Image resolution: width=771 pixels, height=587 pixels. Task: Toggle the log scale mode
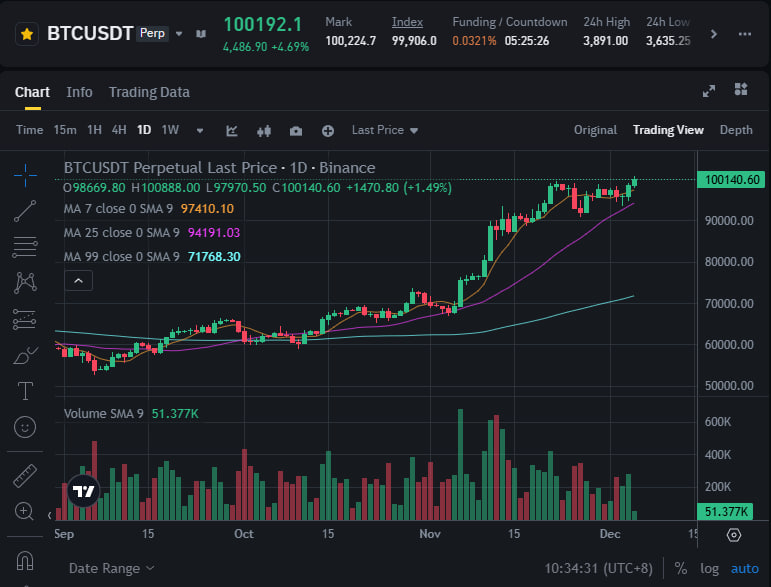click(x=709, y=569)
